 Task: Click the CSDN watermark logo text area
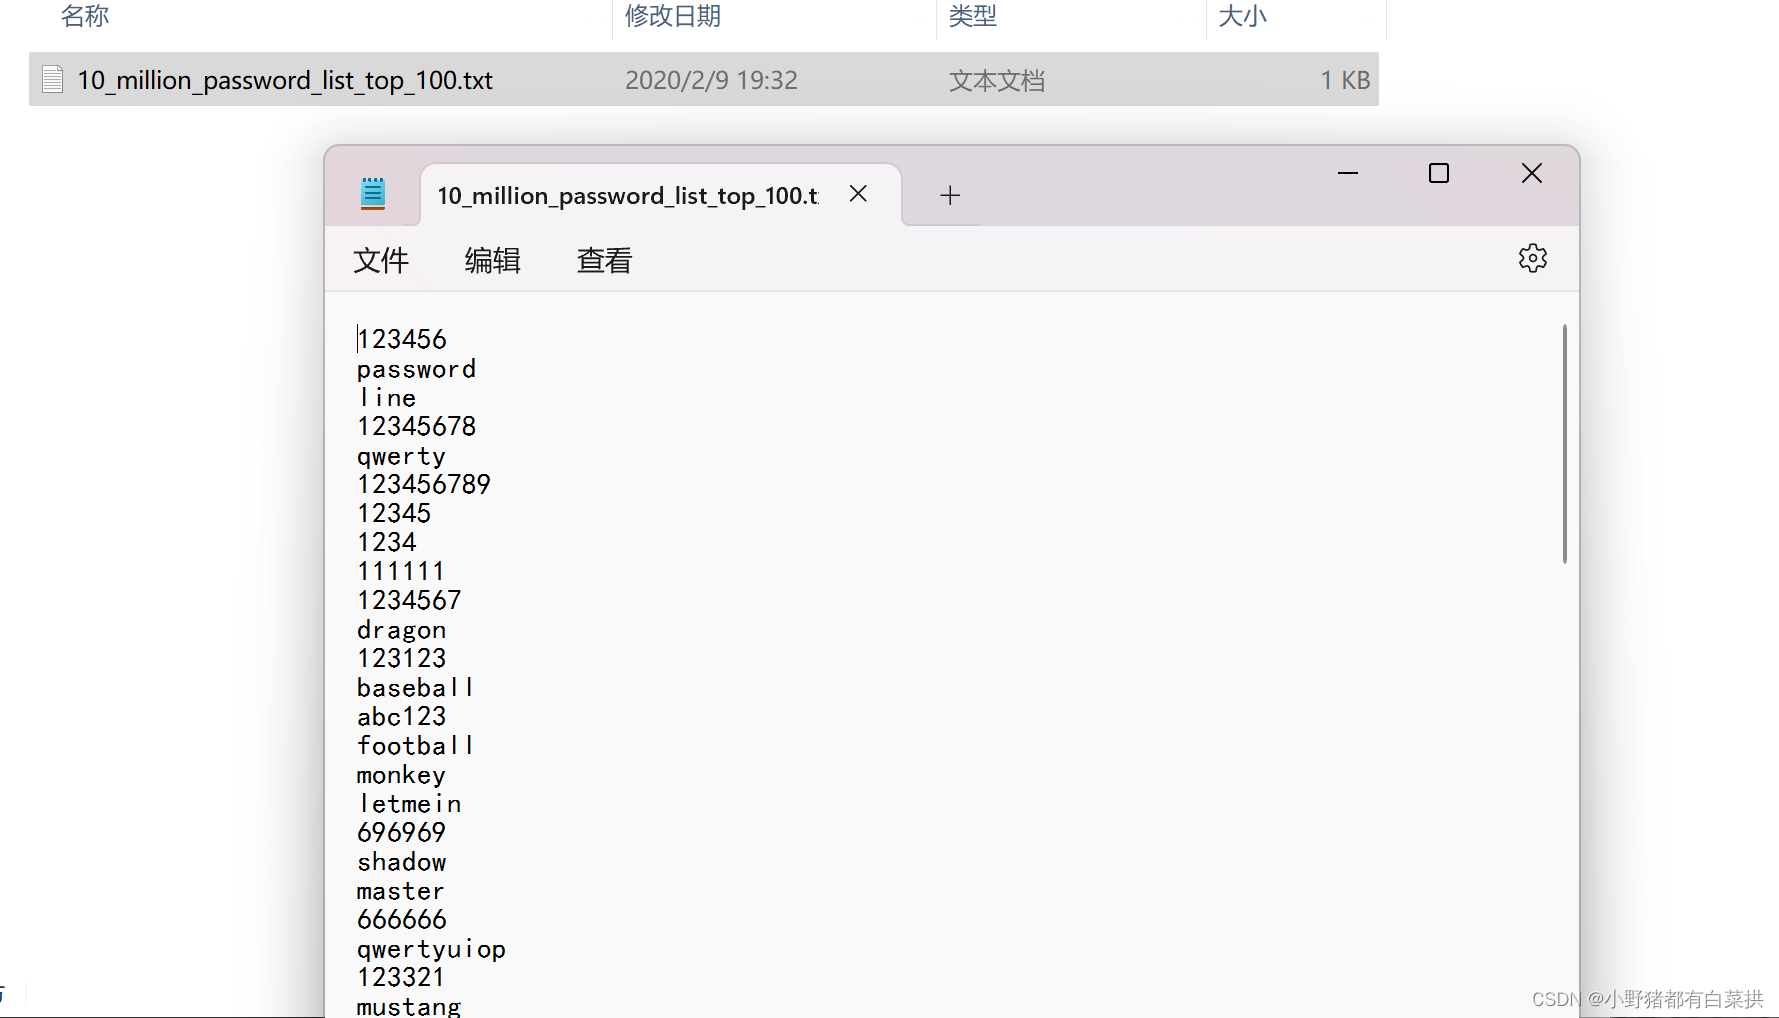click(x=1640, y=997)
